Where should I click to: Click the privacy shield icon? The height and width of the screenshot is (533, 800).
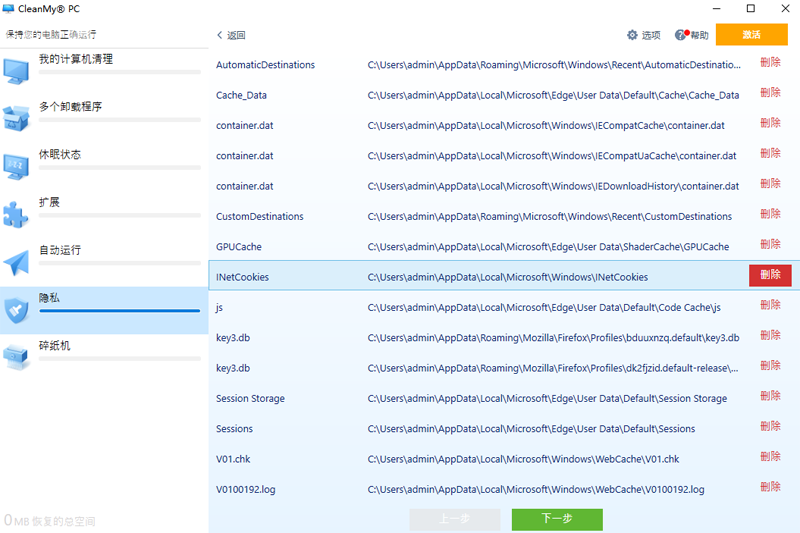17,309
